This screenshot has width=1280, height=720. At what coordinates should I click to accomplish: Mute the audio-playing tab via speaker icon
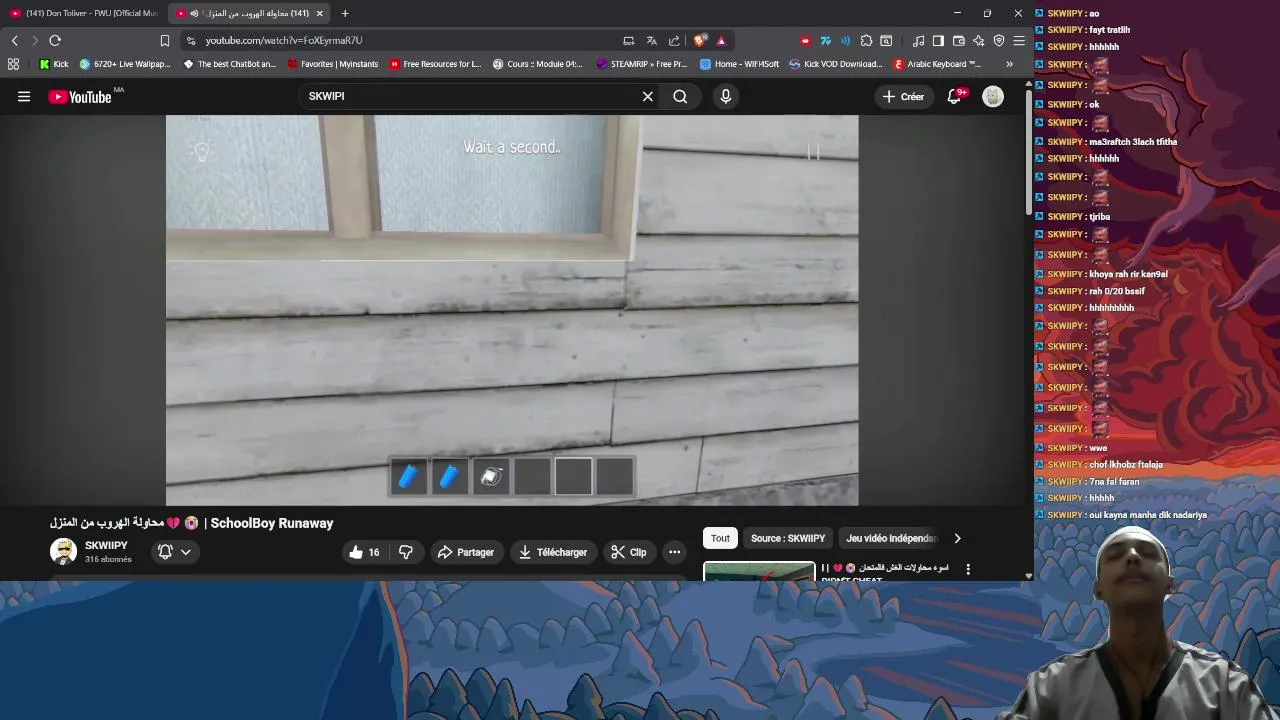[x=194, y=13]
